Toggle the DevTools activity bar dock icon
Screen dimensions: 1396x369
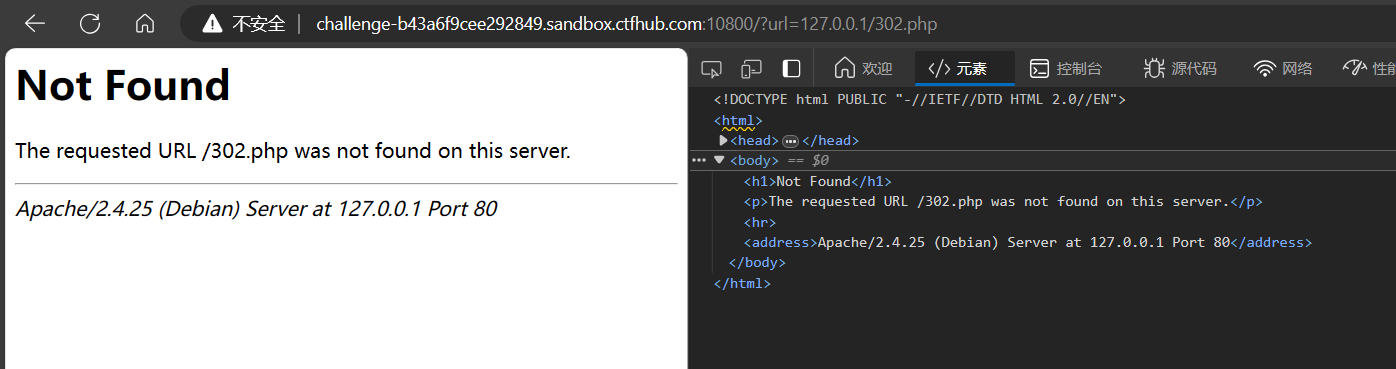tap(791, 68)
